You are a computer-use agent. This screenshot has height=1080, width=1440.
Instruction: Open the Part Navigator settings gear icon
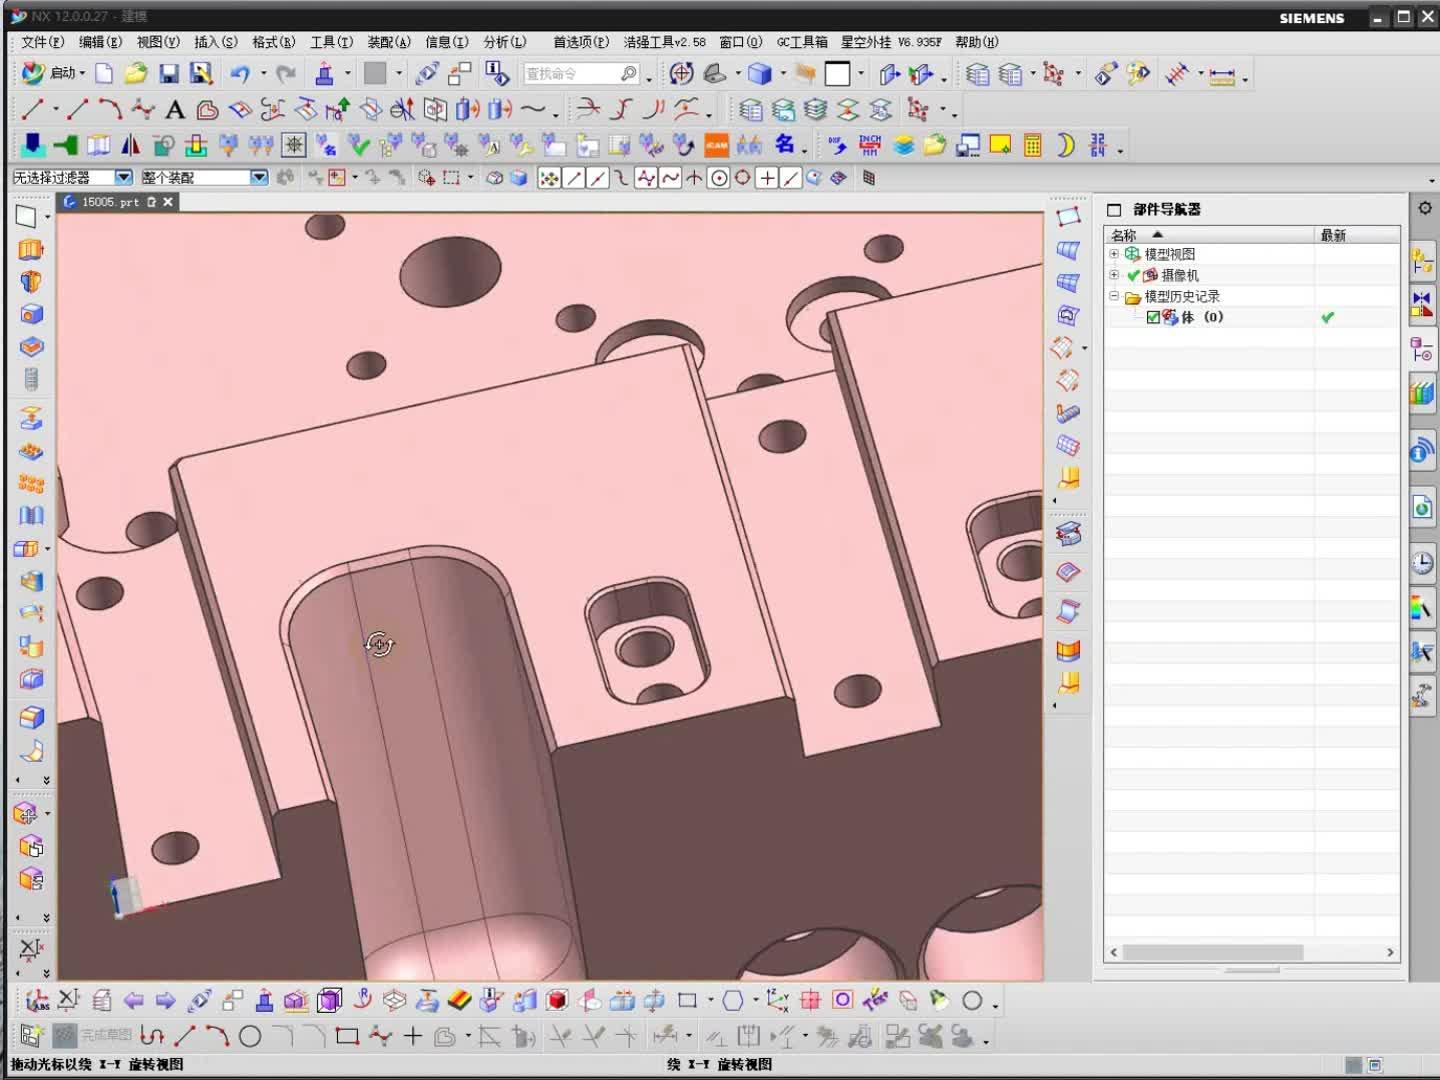pyautogui.click(x=1424, y=208)
